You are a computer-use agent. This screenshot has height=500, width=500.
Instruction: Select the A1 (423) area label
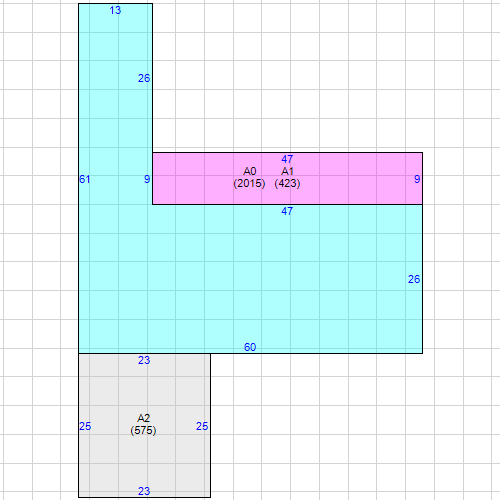(x=287, y=177)
